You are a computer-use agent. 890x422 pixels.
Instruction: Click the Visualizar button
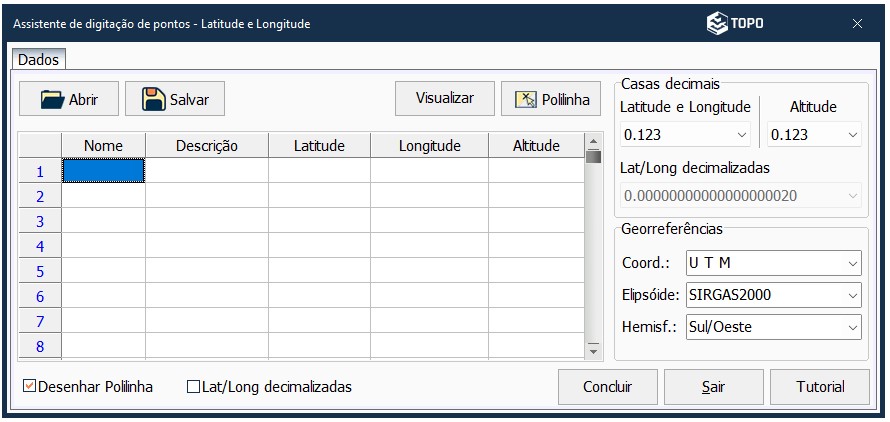tap(445, 98)
